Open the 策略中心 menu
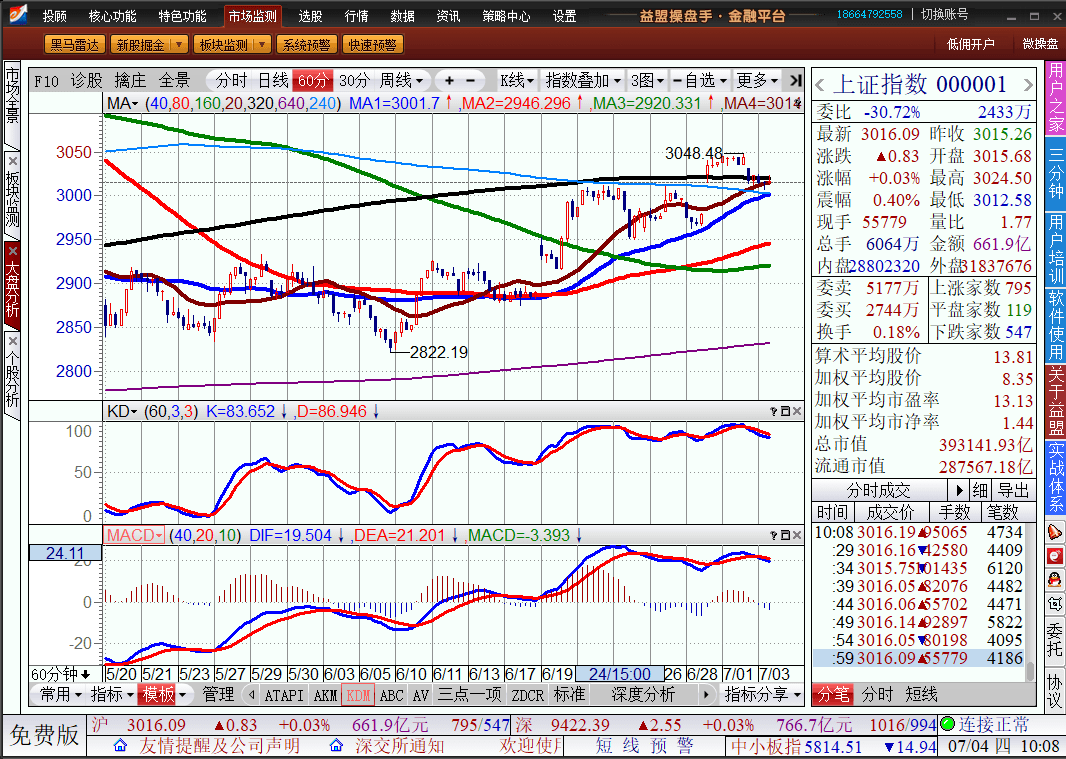This screenshot has height=759, width=1066. tap(506, 16)
